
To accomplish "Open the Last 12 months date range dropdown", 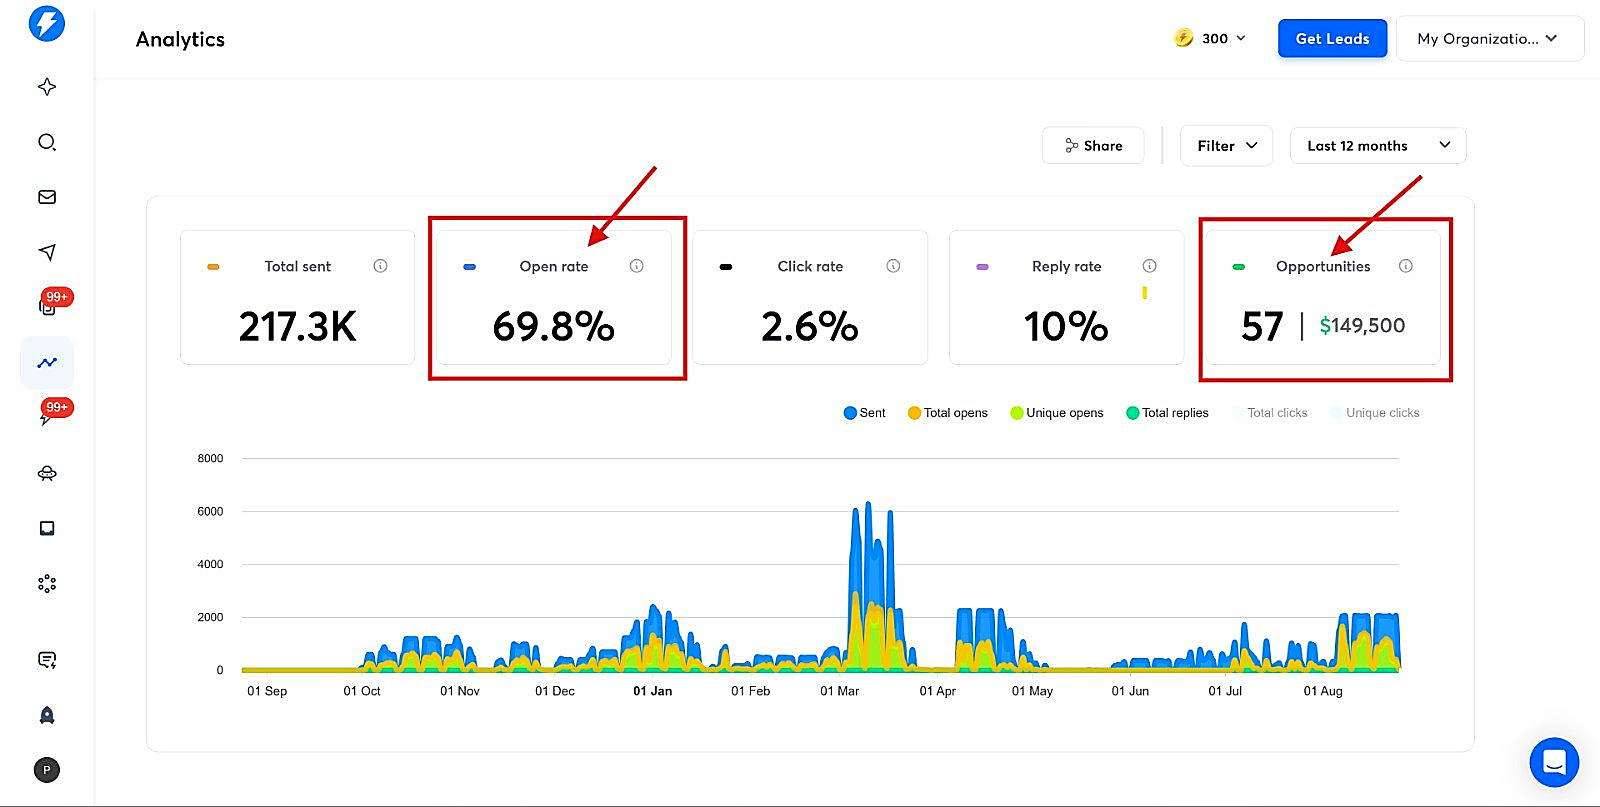I will coord(1378,145).
